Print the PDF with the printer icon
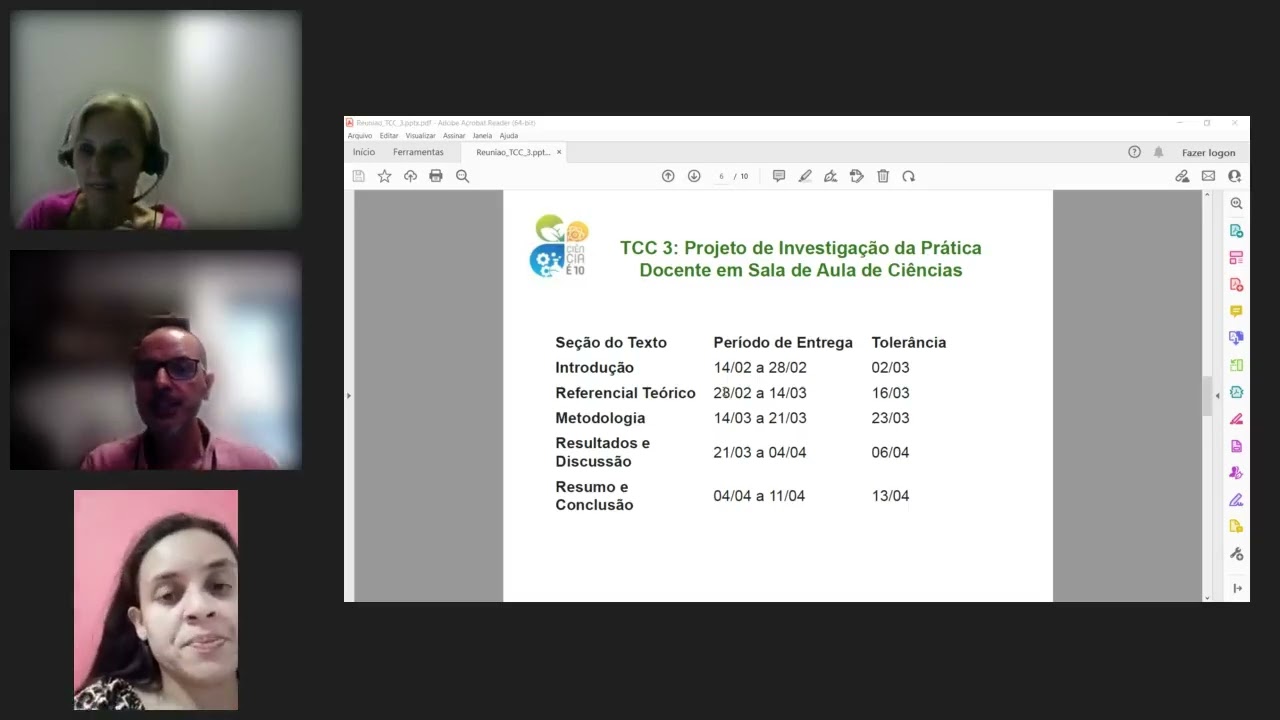 [x=436, y=176]
